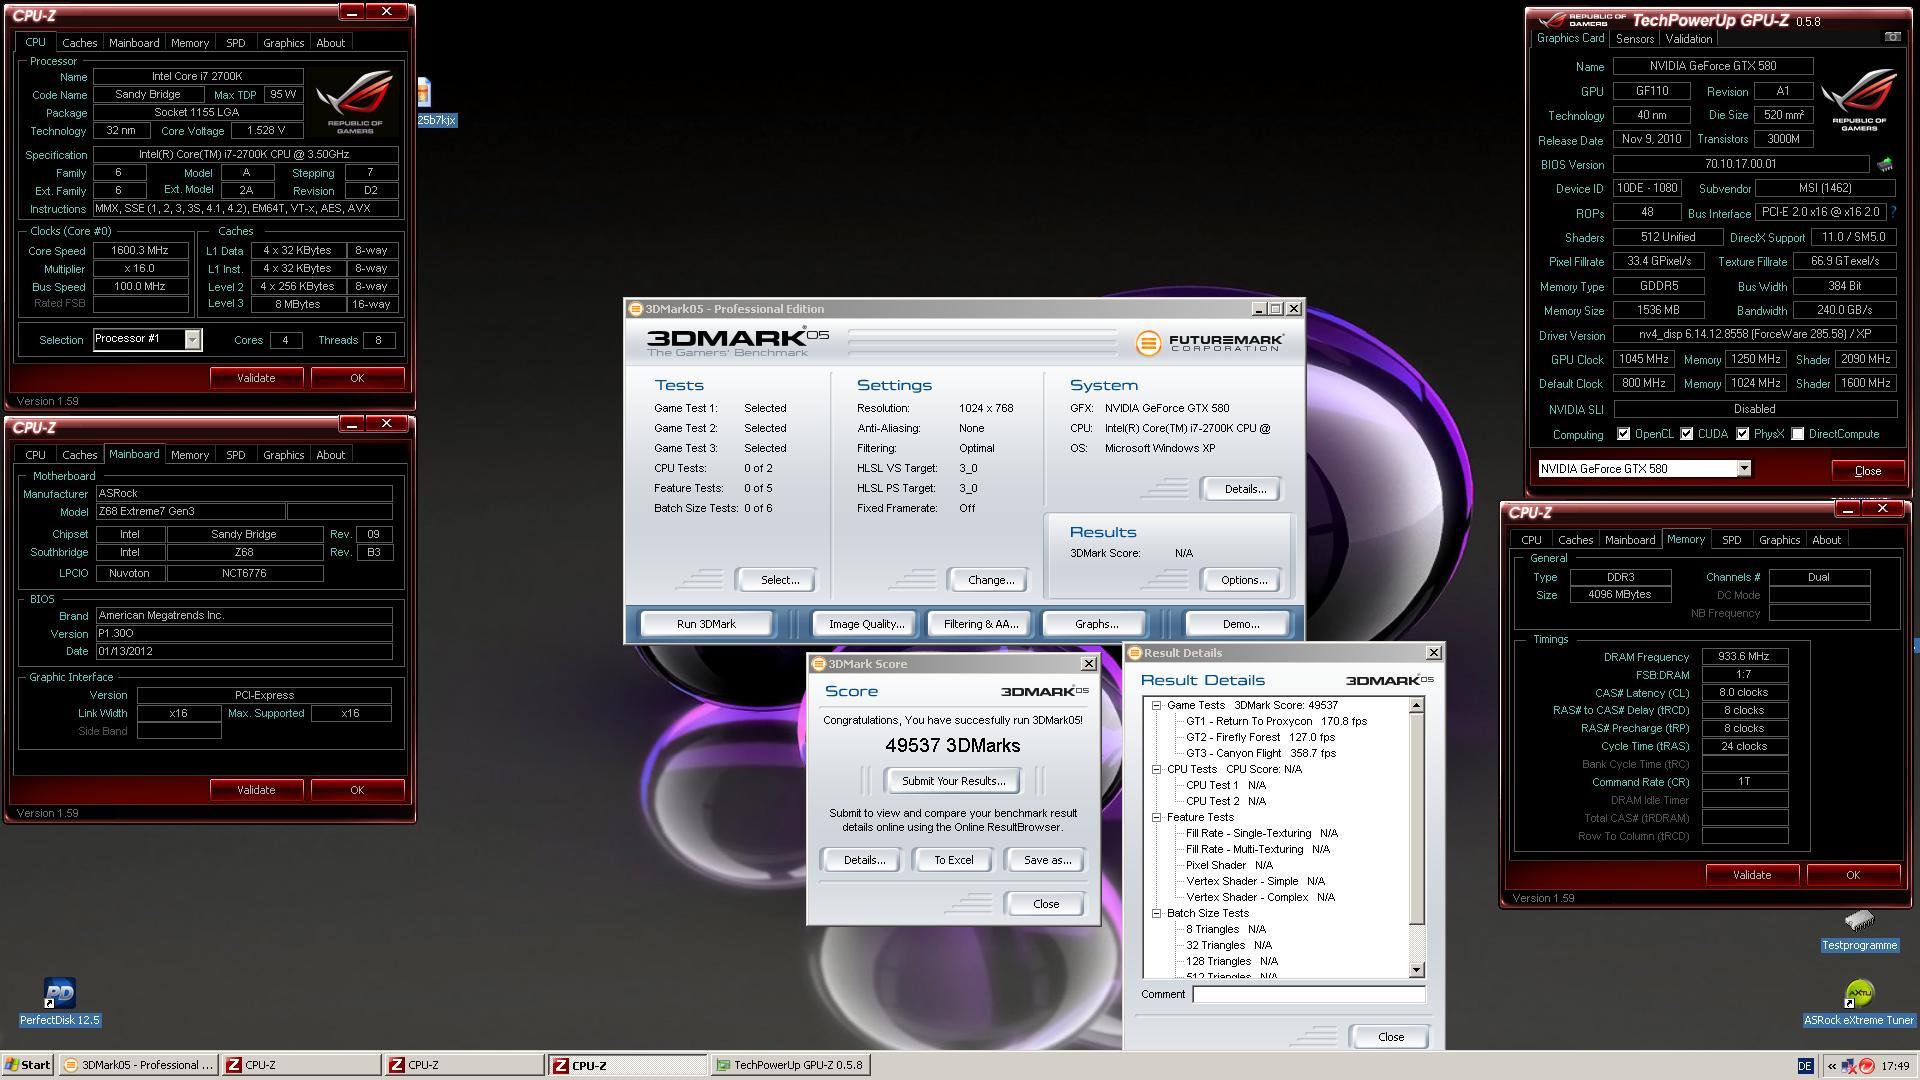Expand hidden system tray icons
Viewport: 1920px width, 1080px height.
1832,1066
